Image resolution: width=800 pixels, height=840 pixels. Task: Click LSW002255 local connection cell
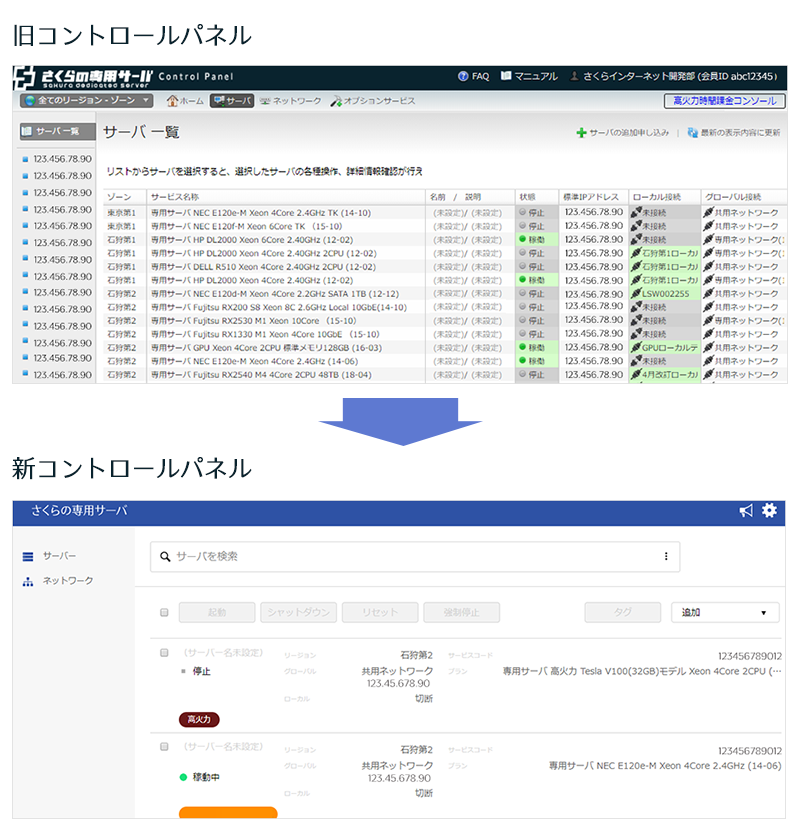(x=664, y=294)
